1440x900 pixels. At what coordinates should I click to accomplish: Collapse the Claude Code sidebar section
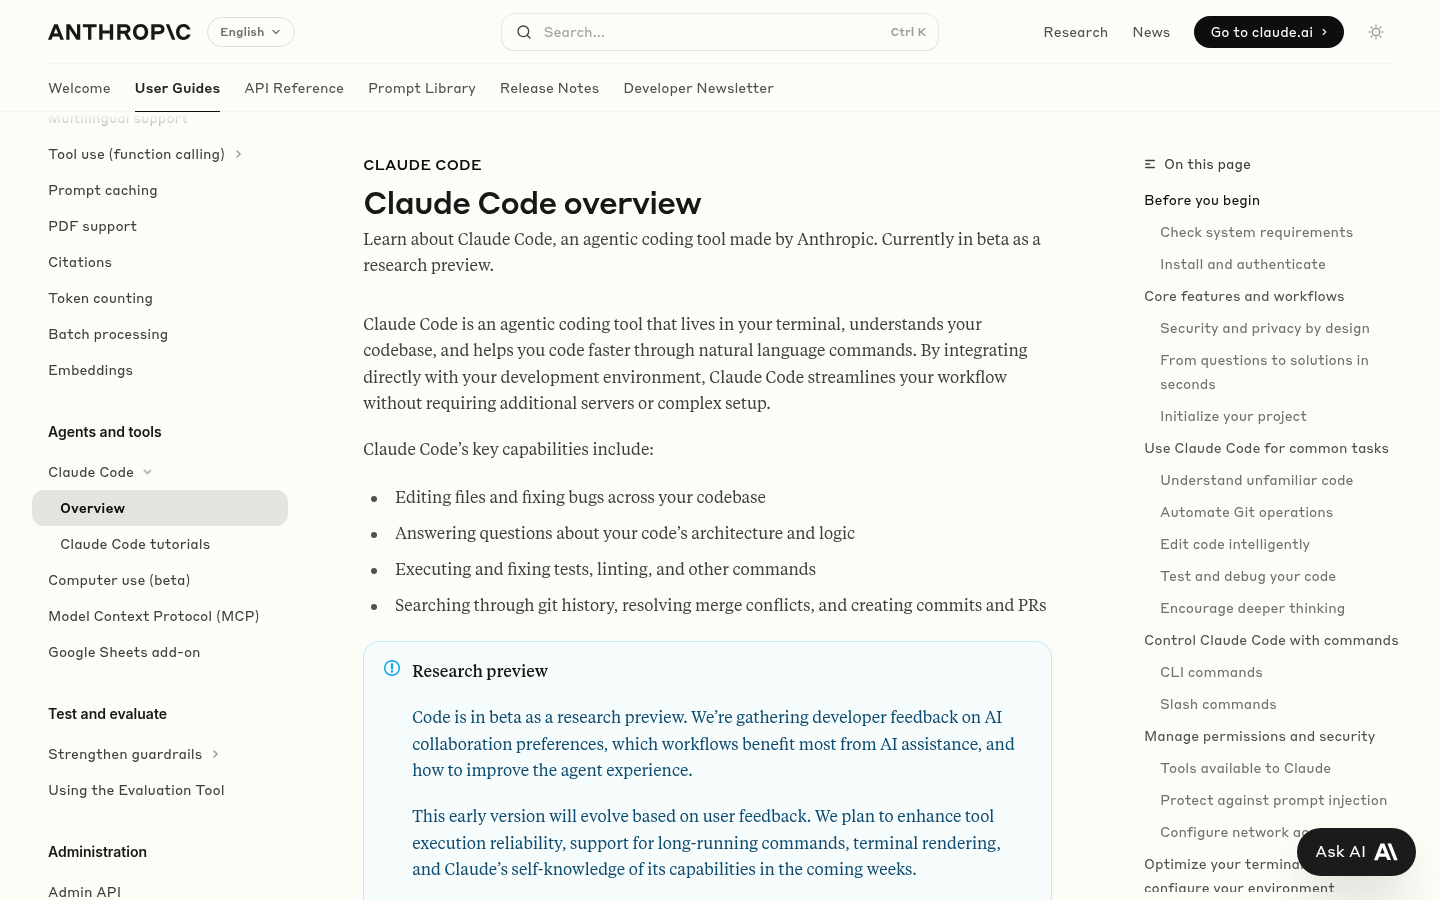click(x=147, y=471)
